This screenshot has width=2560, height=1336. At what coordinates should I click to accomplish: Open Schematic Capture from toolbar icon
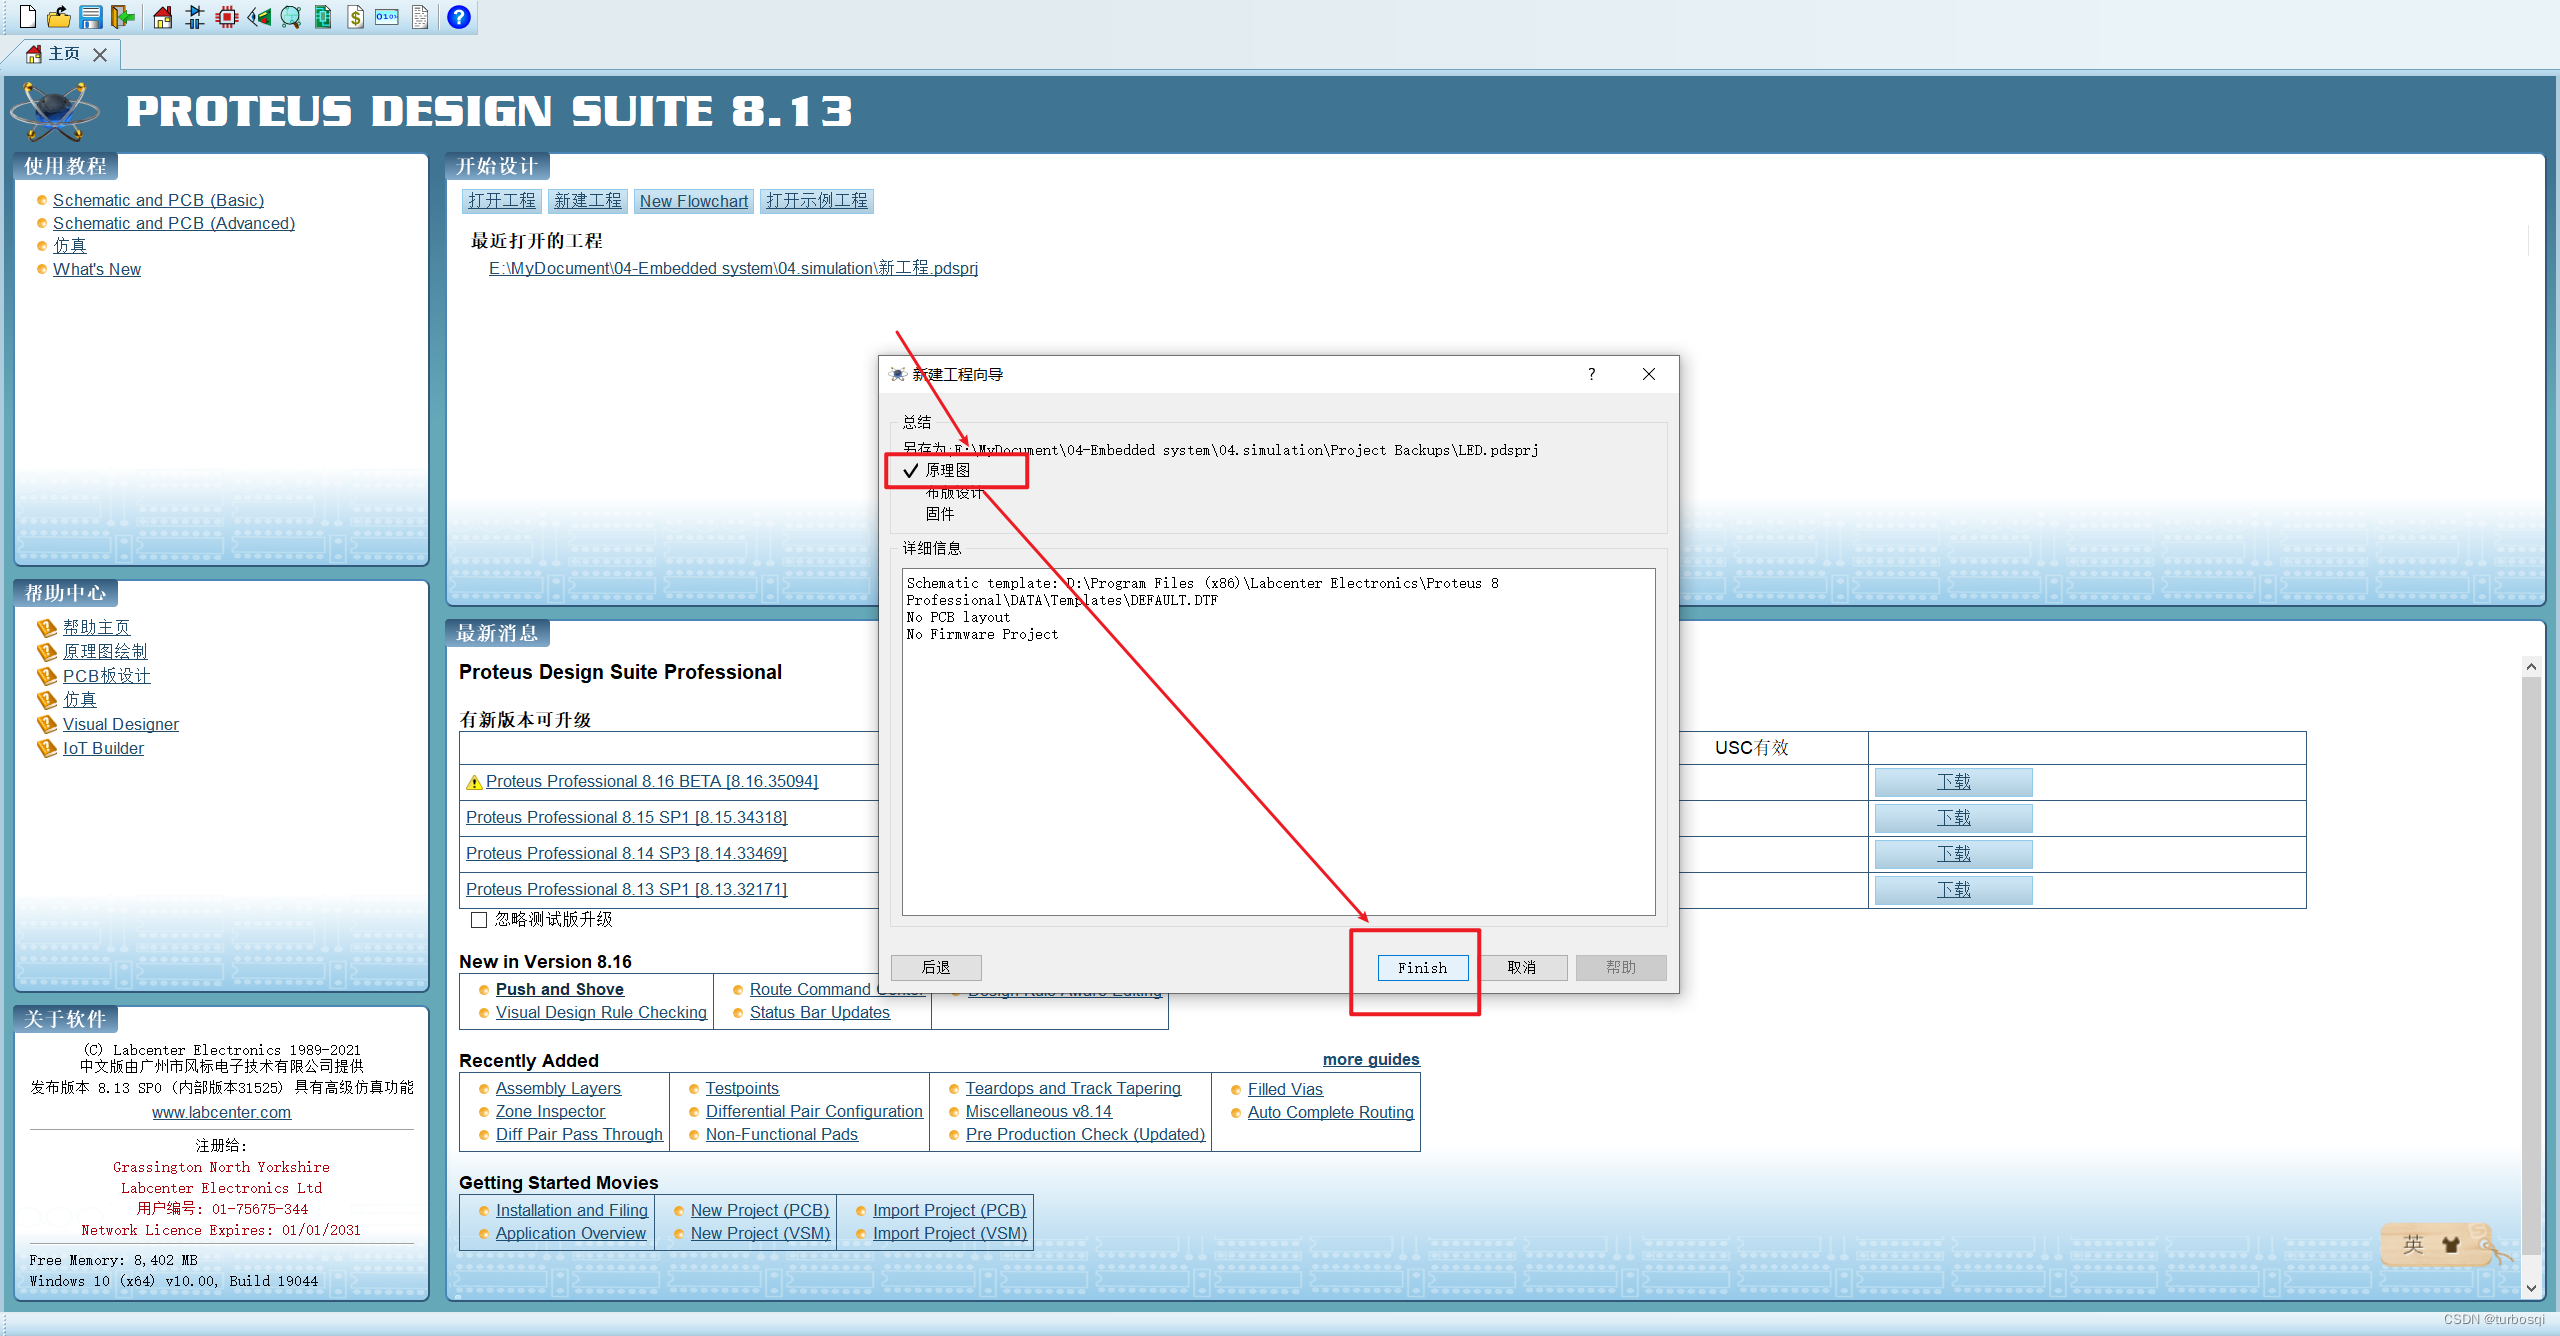click(x=195, y=17)
